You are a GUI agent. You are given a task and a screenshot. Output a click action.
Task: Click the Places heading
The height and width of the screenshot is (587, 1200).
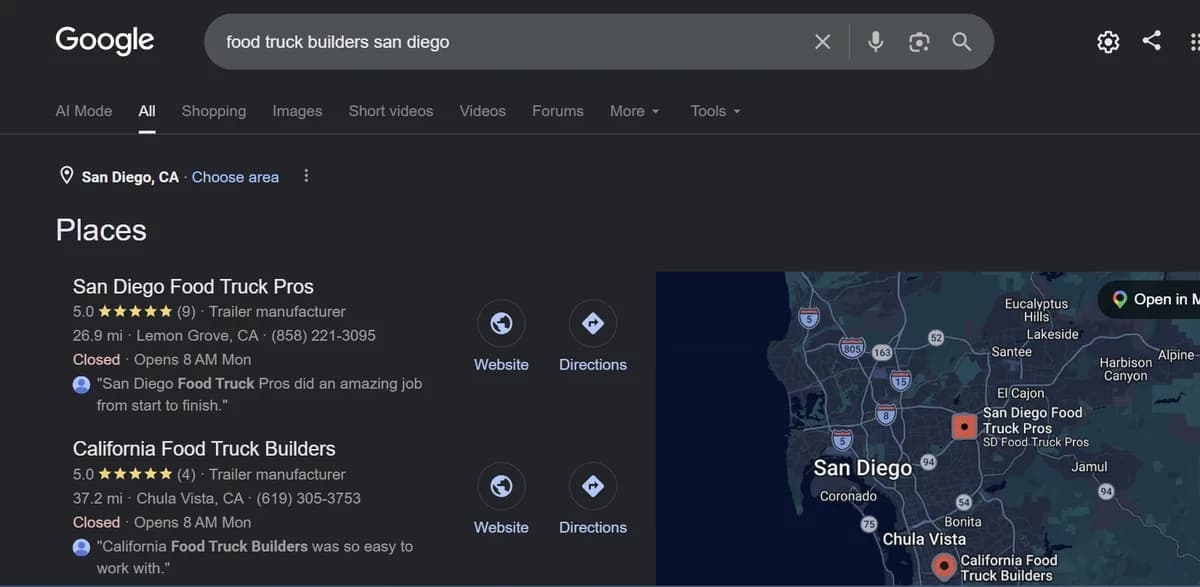[x=101, y=230]
